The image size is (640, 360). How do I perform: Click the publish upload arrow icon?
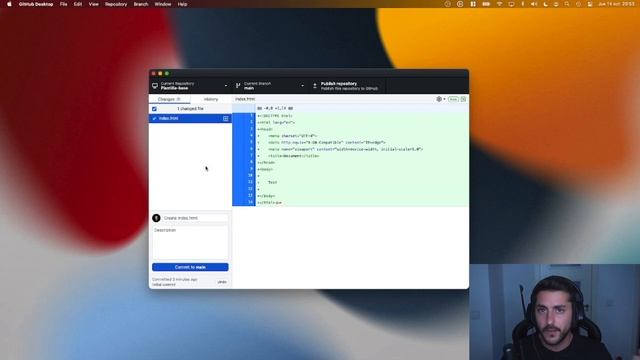[315, 86]
